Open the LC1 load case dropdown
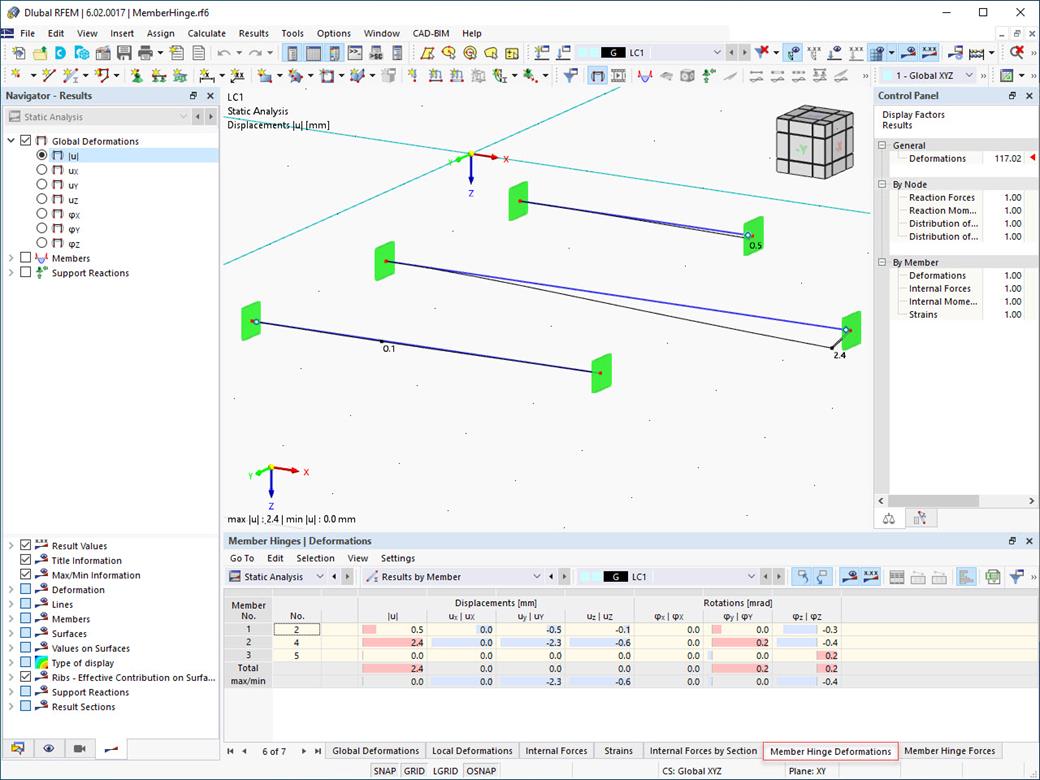The width and height of the screenshot is (1040, 780). point(718,52)
